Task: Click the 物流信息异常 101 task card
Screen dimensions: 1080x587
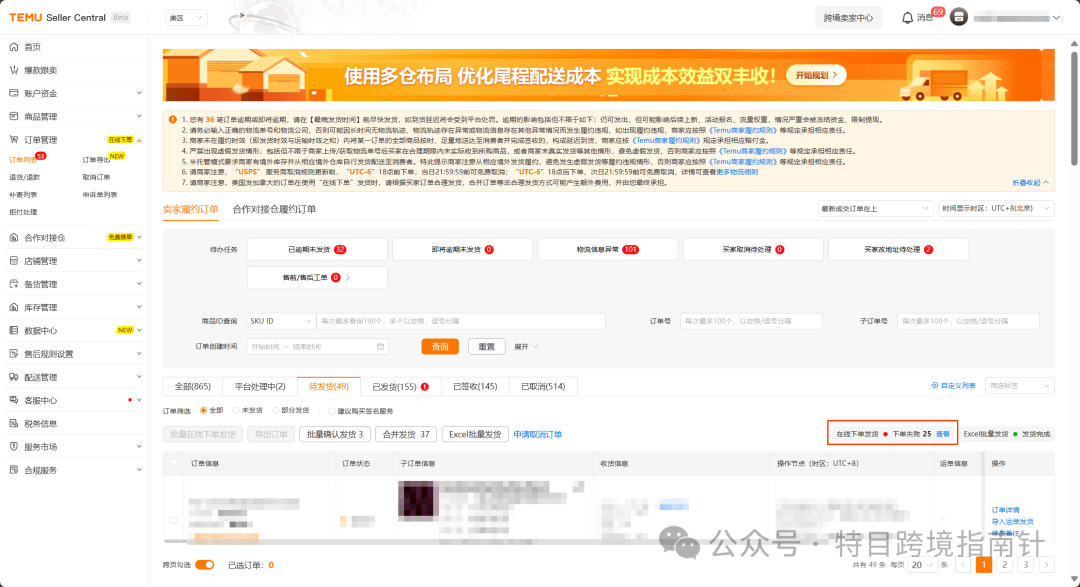Action: click(608, 249)
